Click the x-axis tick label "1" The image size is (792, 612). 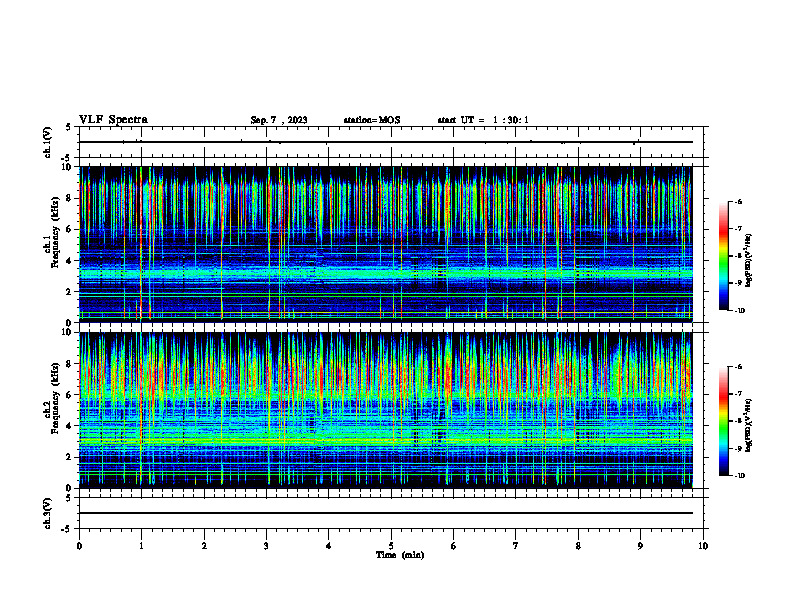141,545
